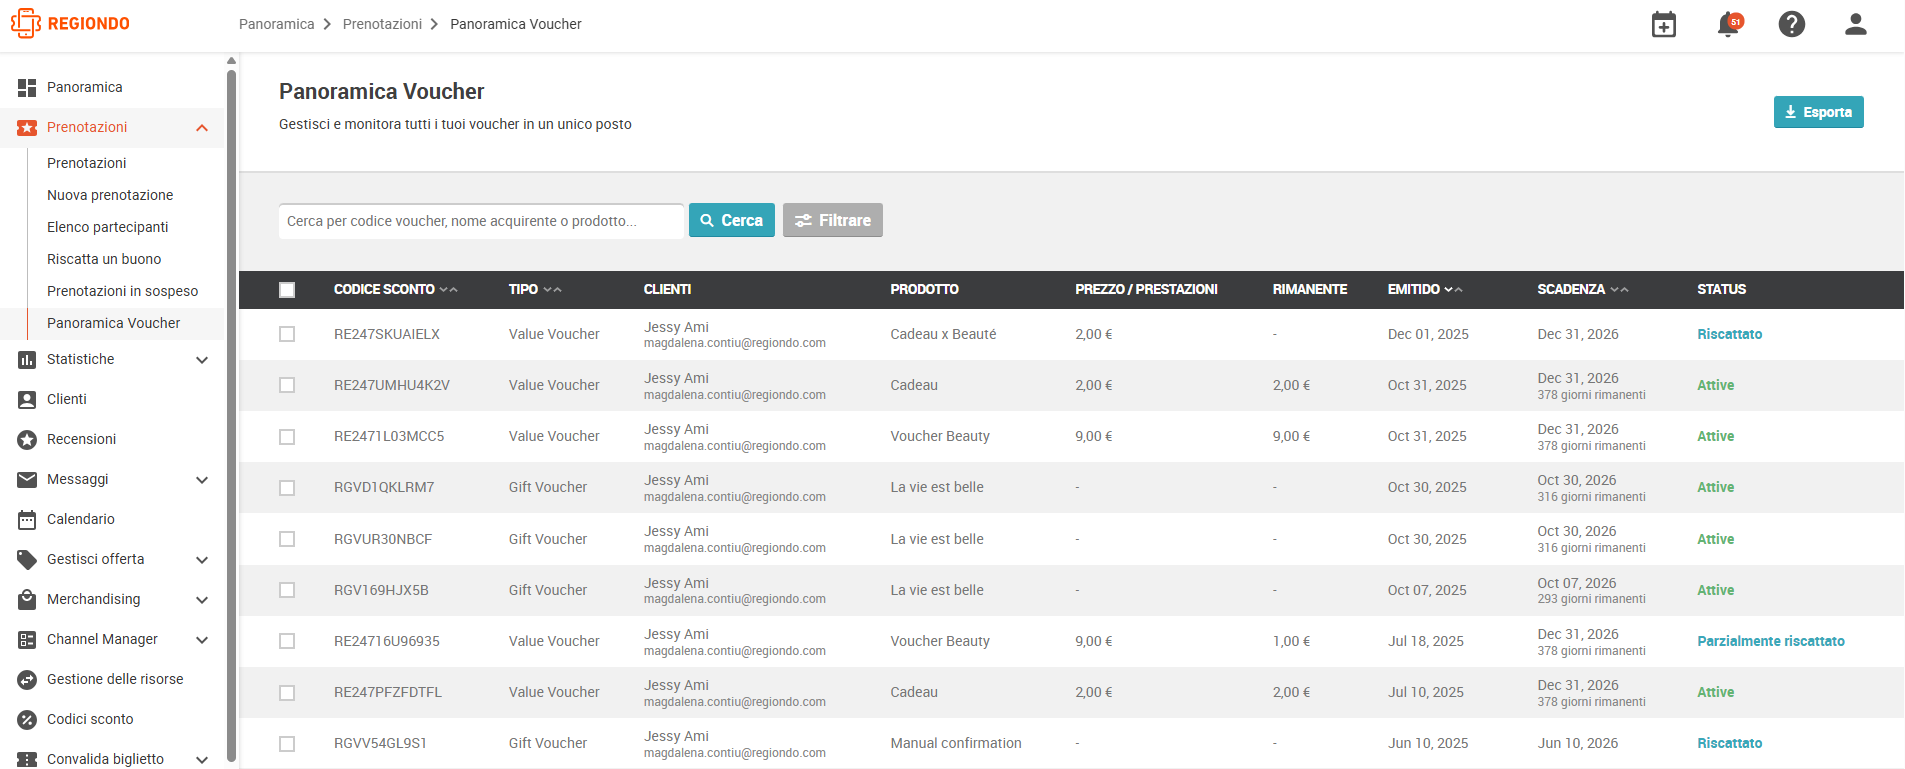Click the Prenotazioni star ticket icon

pos(27,128)
